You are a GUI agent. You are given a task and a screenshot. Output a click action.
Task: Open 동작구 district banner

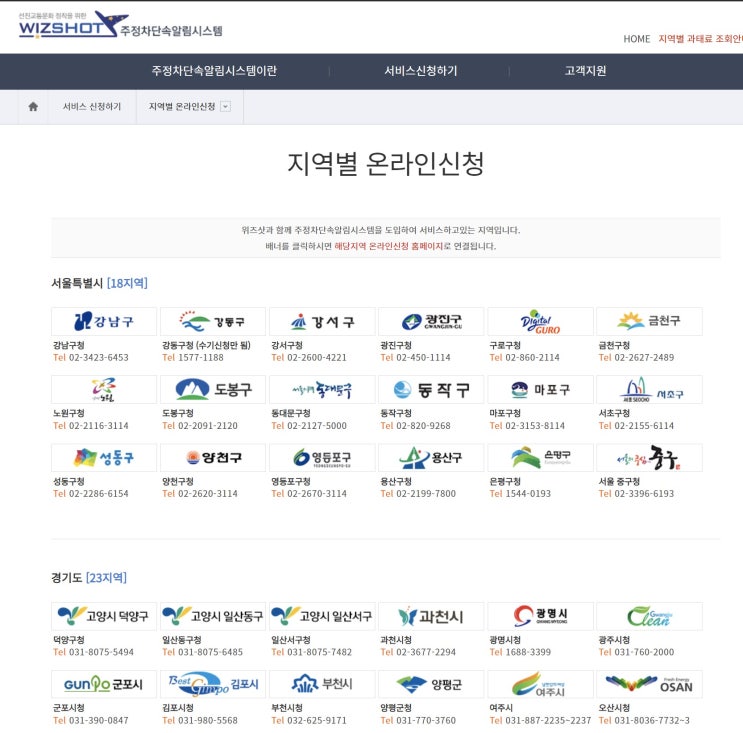(x=431, y=389)
